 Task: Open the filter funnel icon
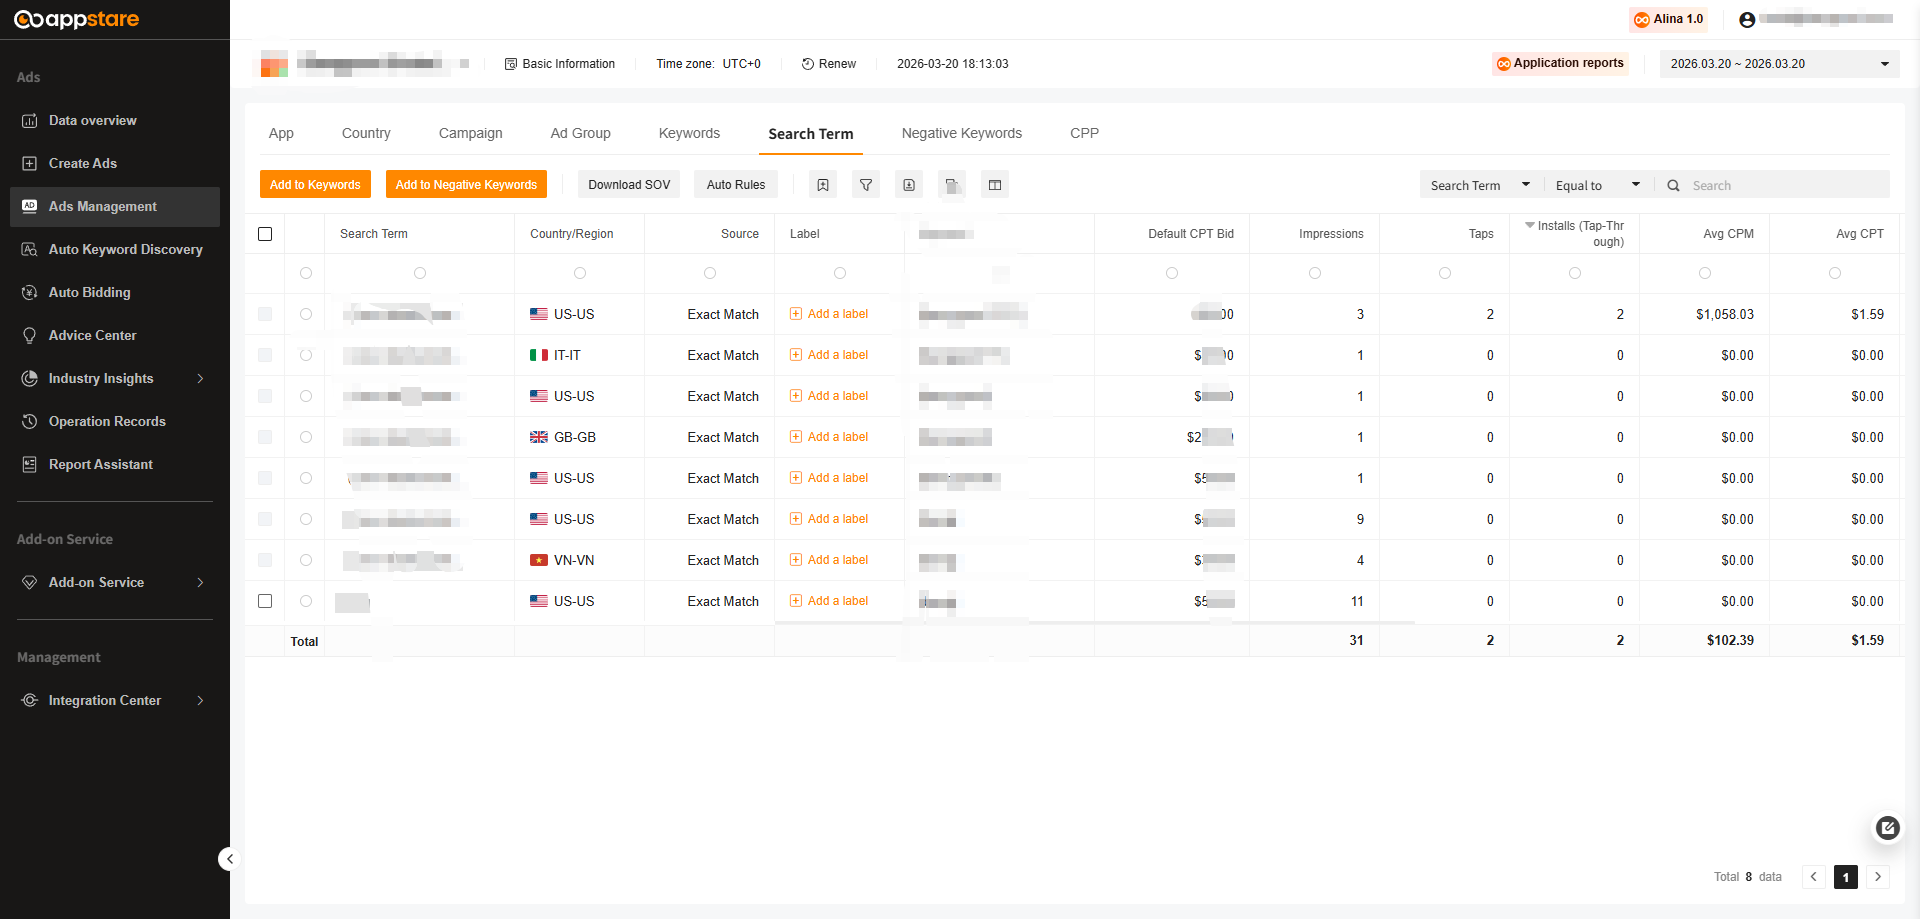[866, 185]
